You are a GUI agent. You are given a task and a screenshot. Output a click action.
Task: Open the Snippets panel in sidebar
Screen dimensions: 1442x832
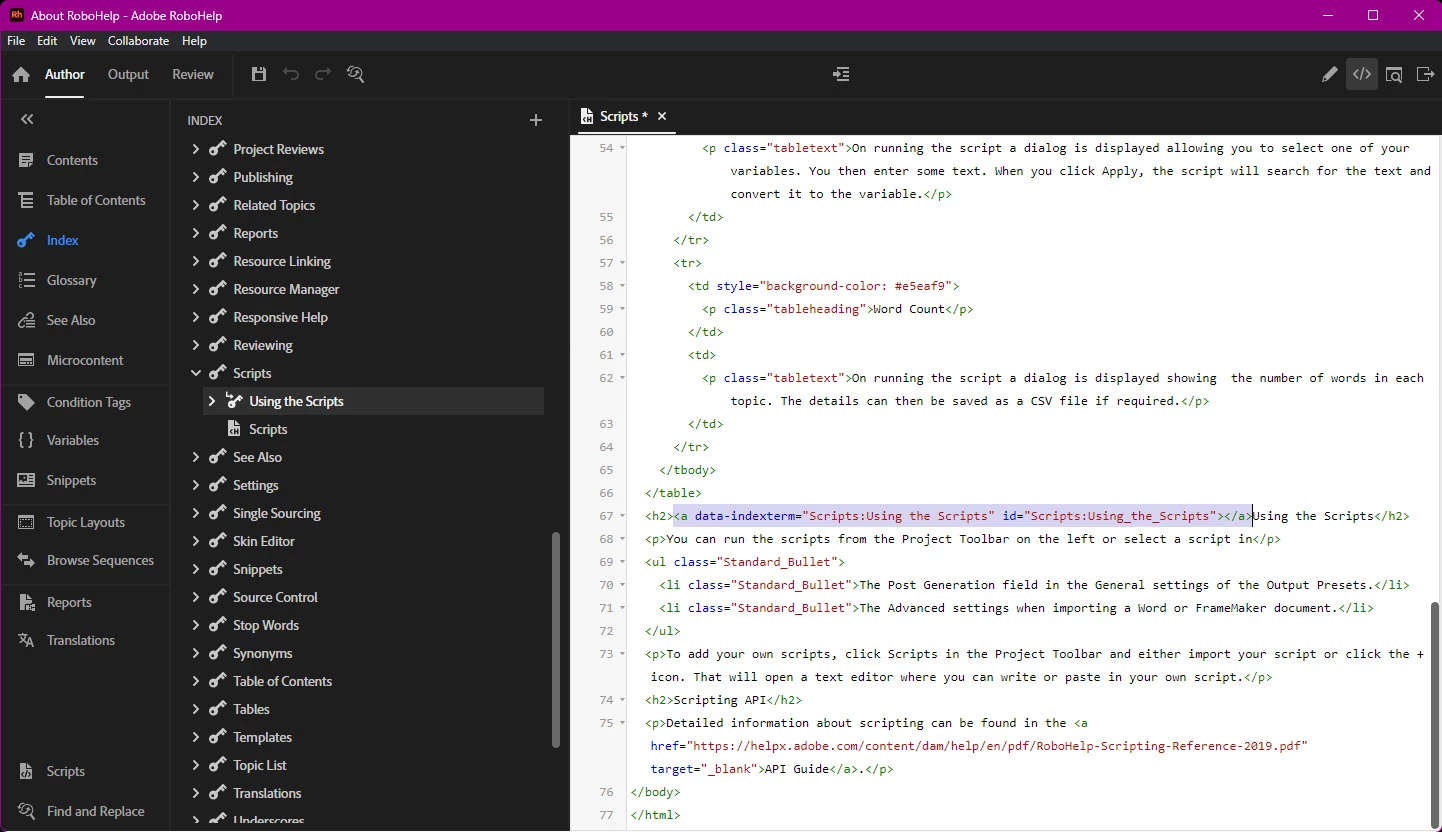click(71, 480)
